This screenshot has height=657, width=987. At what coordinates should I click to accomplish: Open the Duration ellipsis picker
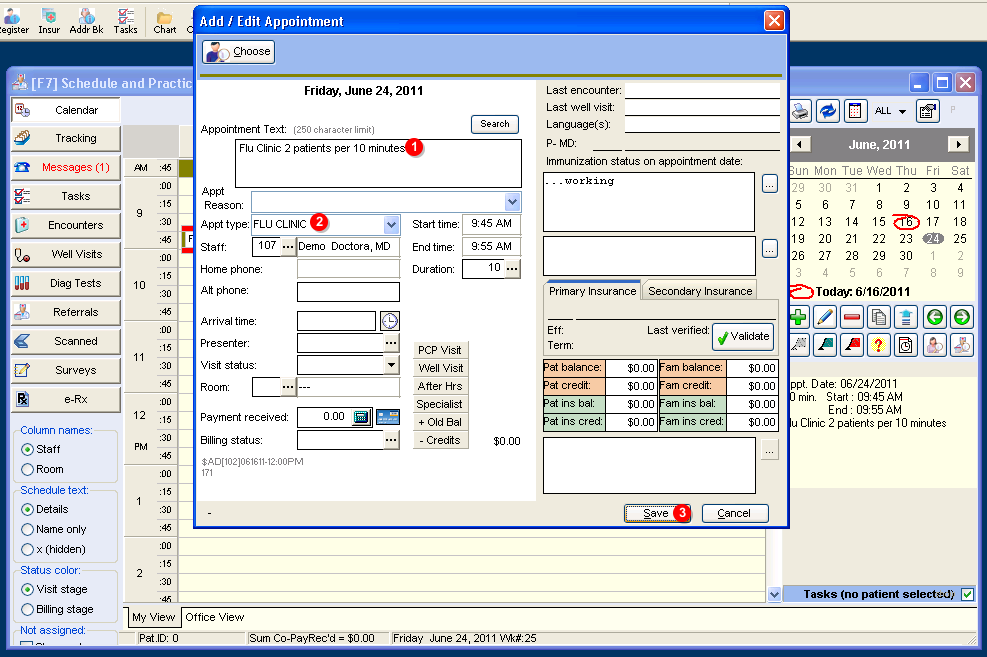[x=512, y=269]
